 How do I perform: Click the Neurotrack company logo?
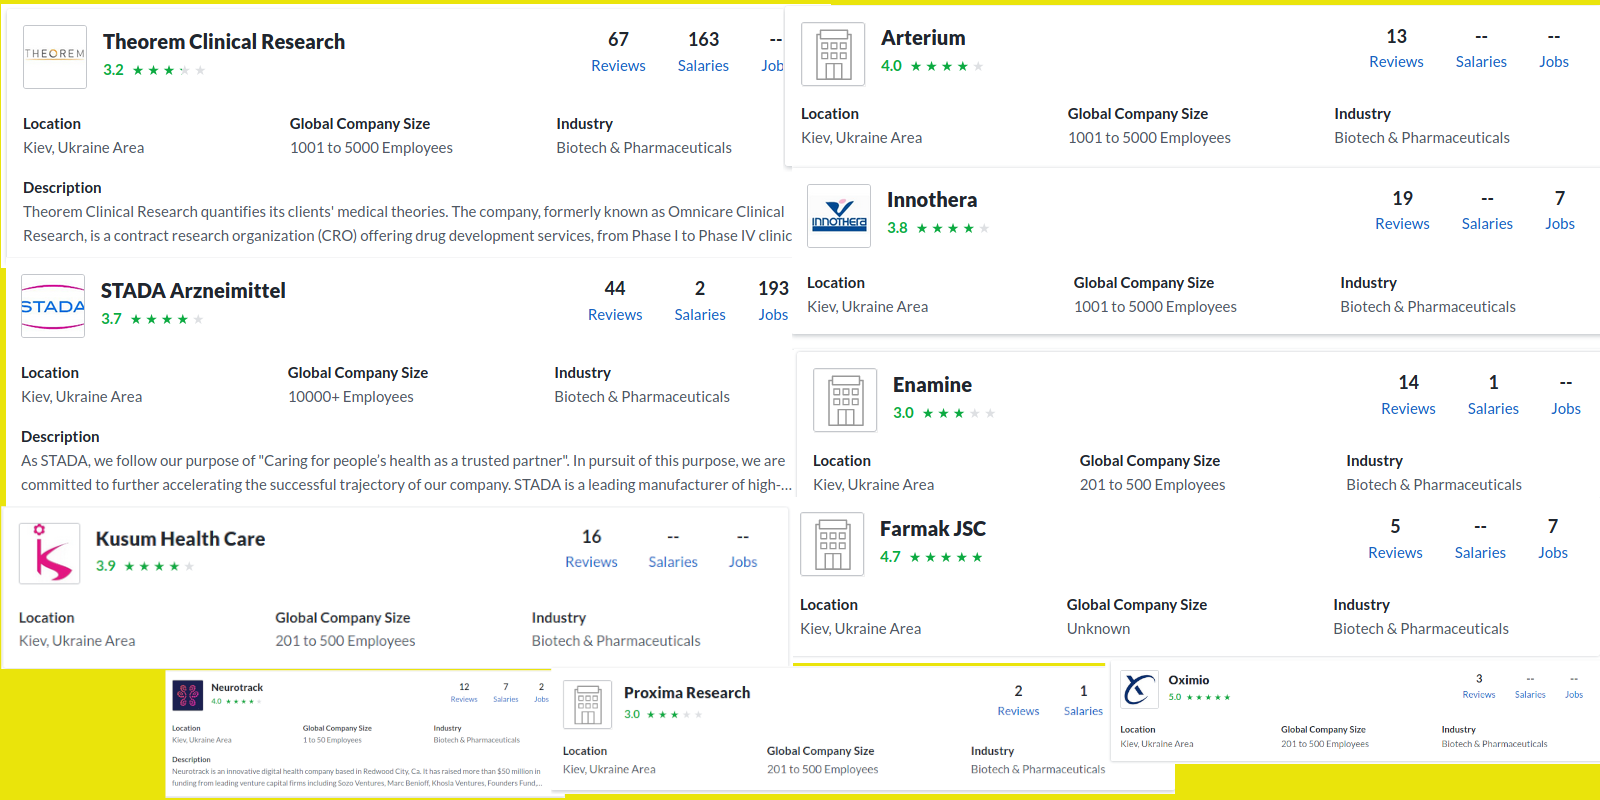click(x=188, y=695)
